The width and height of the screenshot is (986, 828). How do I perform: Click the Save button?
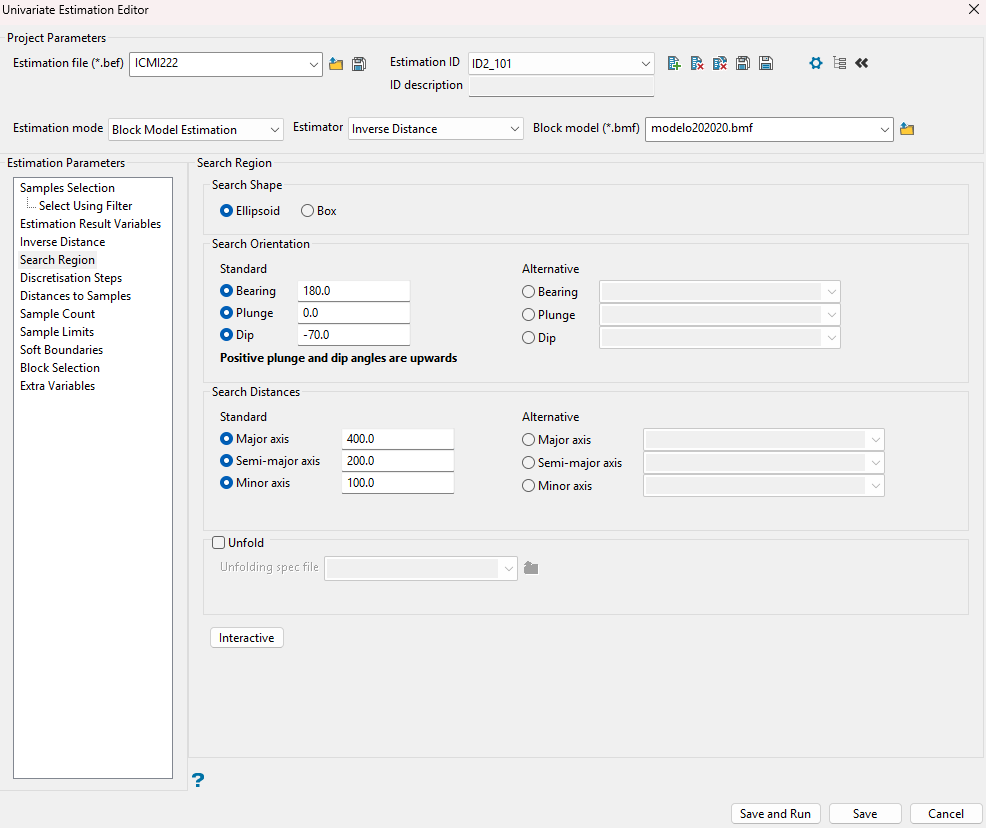(x=865, y=814)
